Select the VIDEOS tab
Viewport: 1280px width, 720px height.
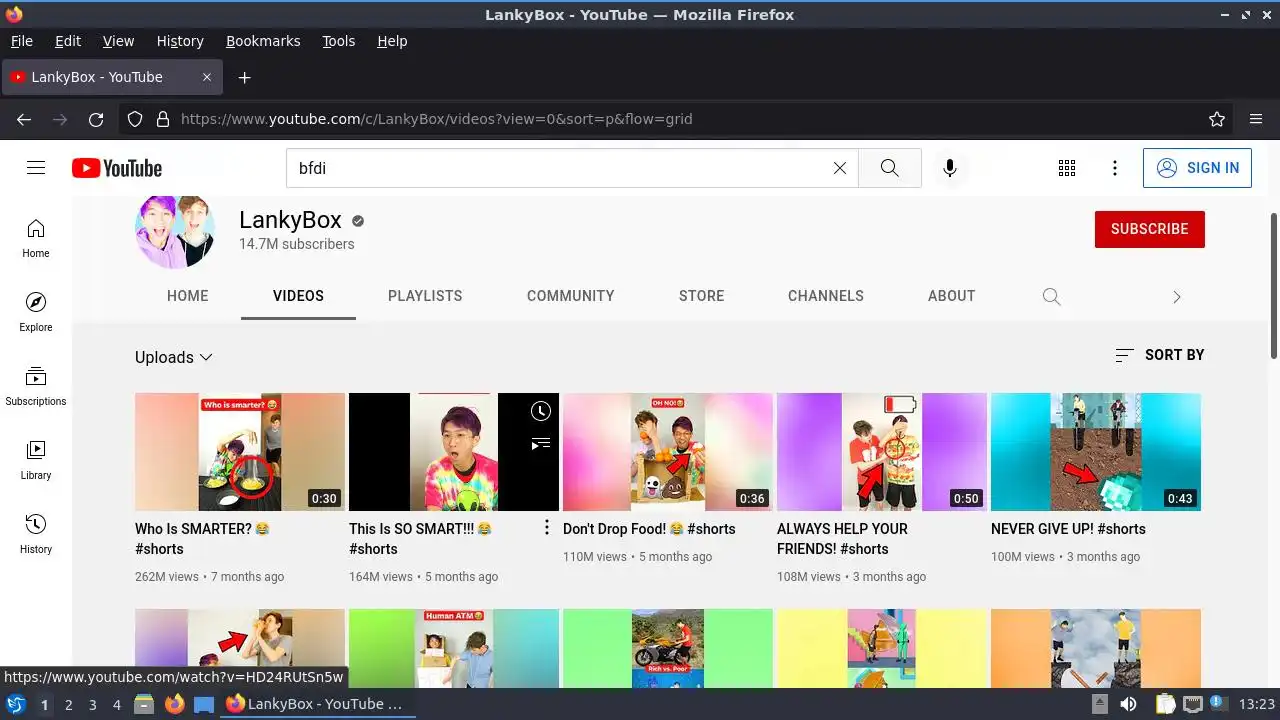click(x=298, y=296)
